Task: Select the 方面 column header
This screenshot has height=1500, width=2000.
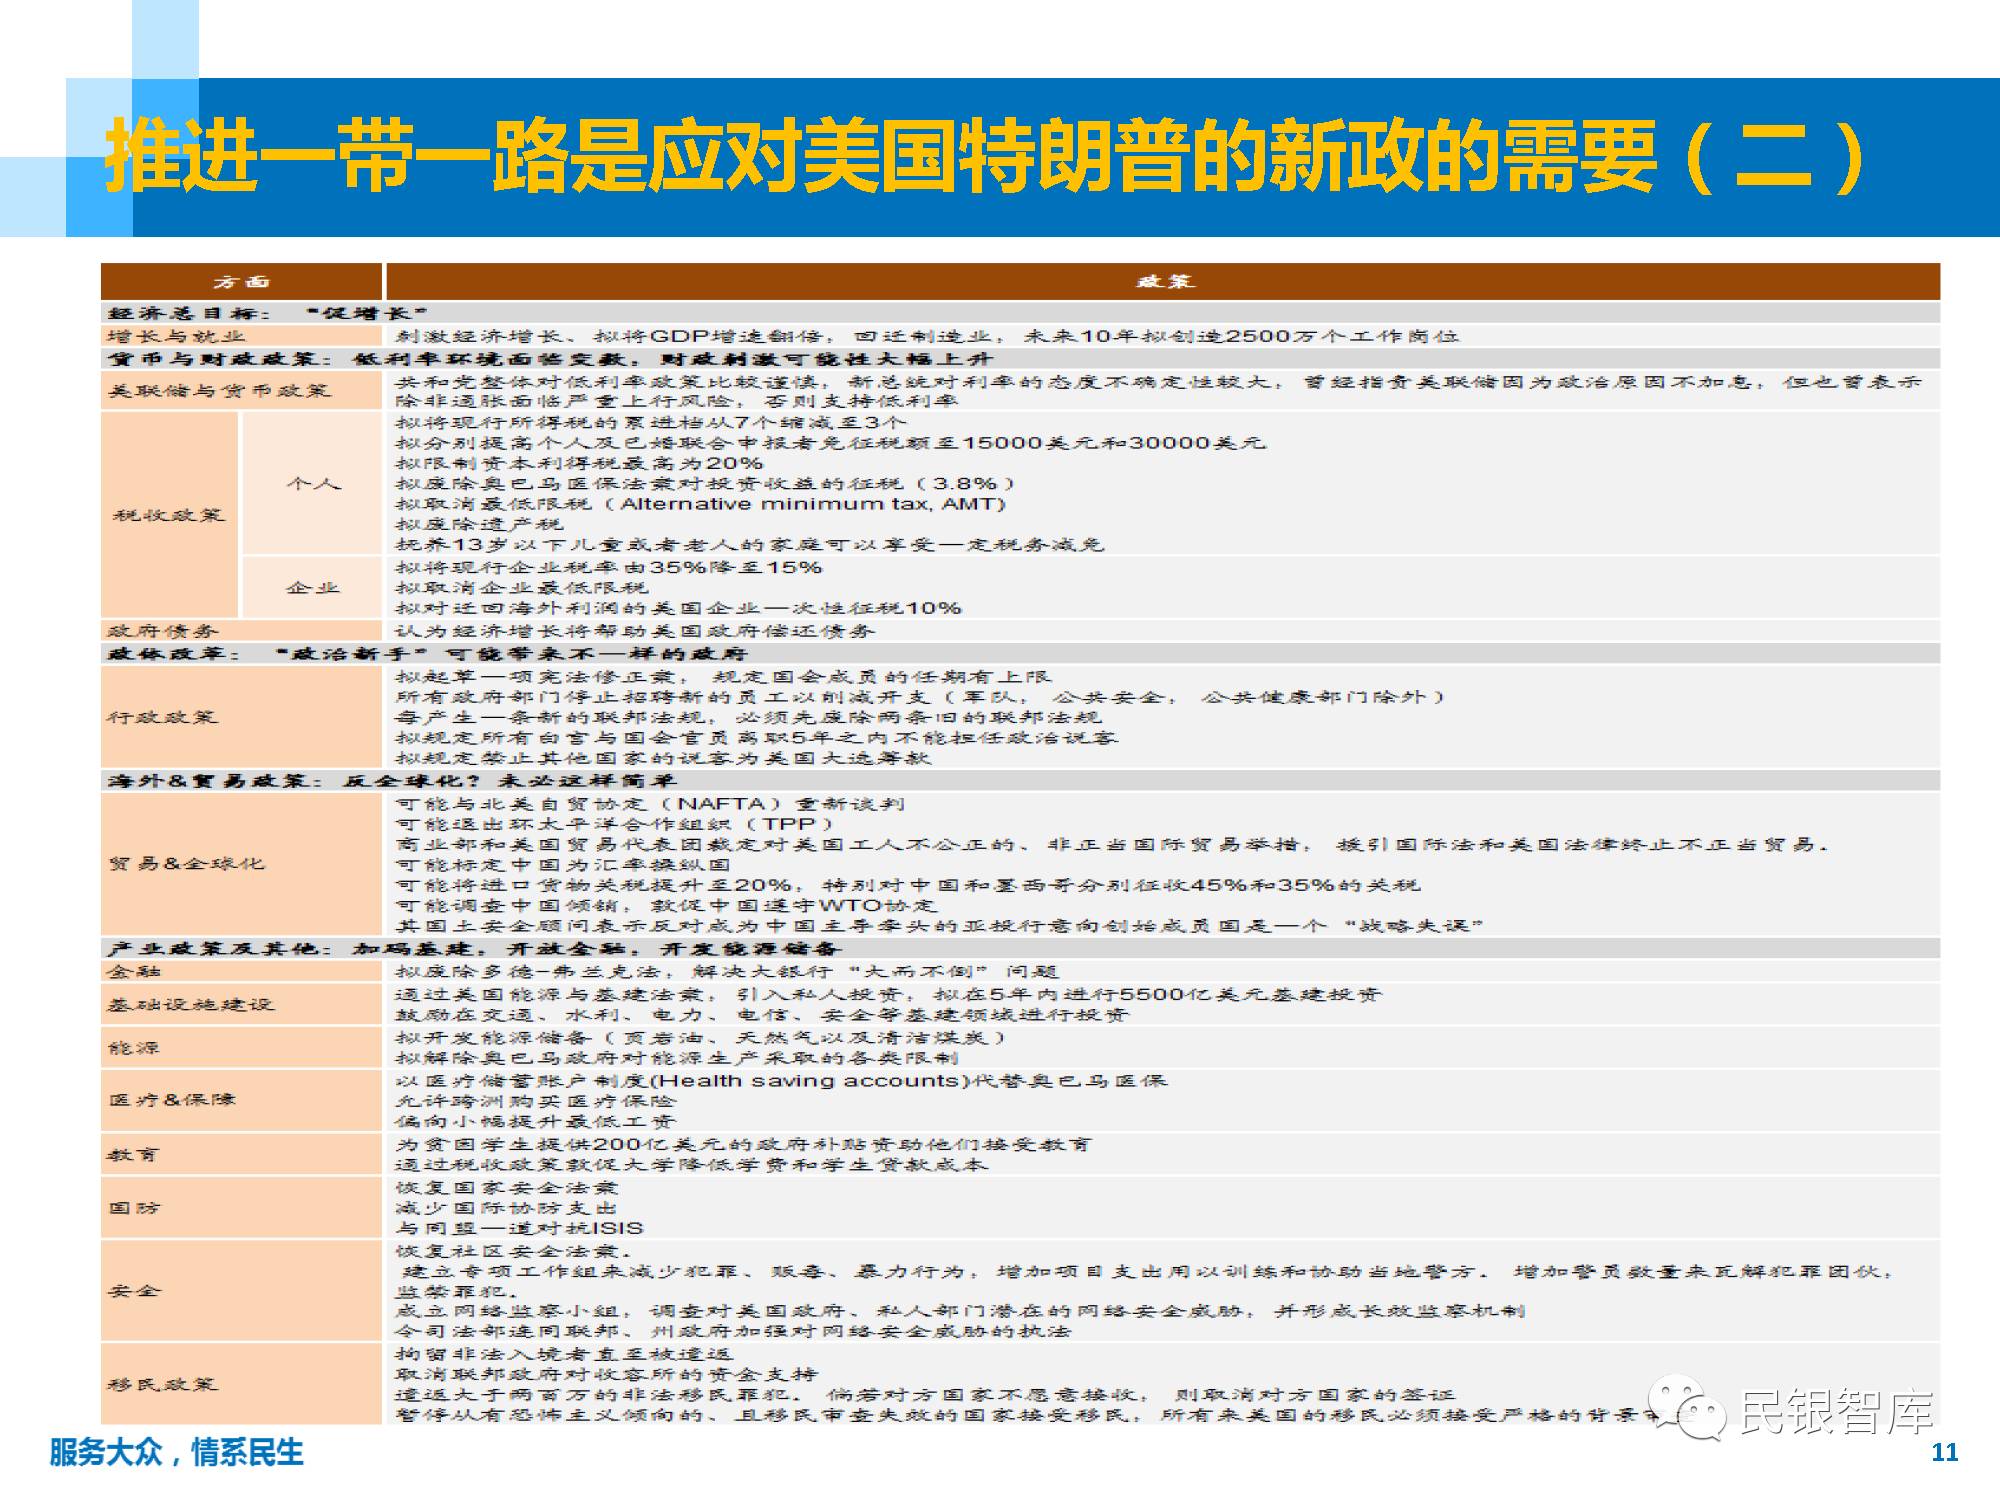Action: pos(241,282)
